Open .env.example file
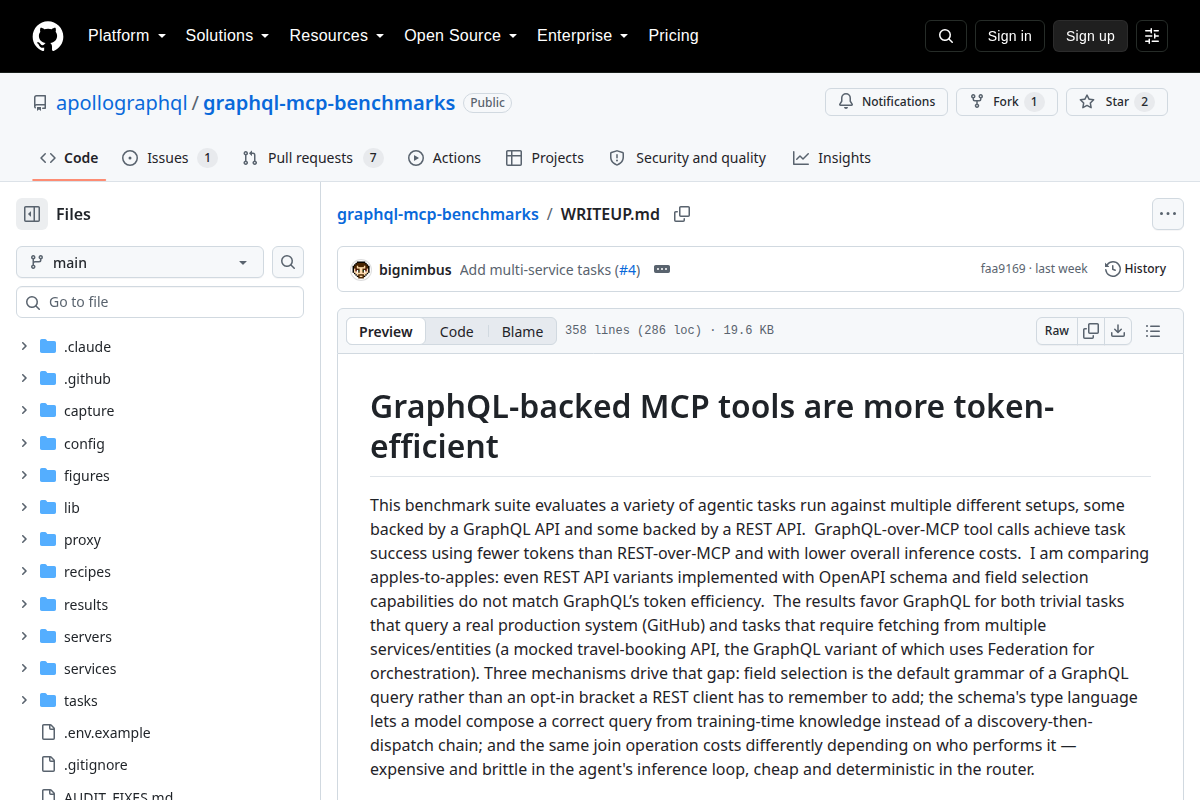 point(107,733)
